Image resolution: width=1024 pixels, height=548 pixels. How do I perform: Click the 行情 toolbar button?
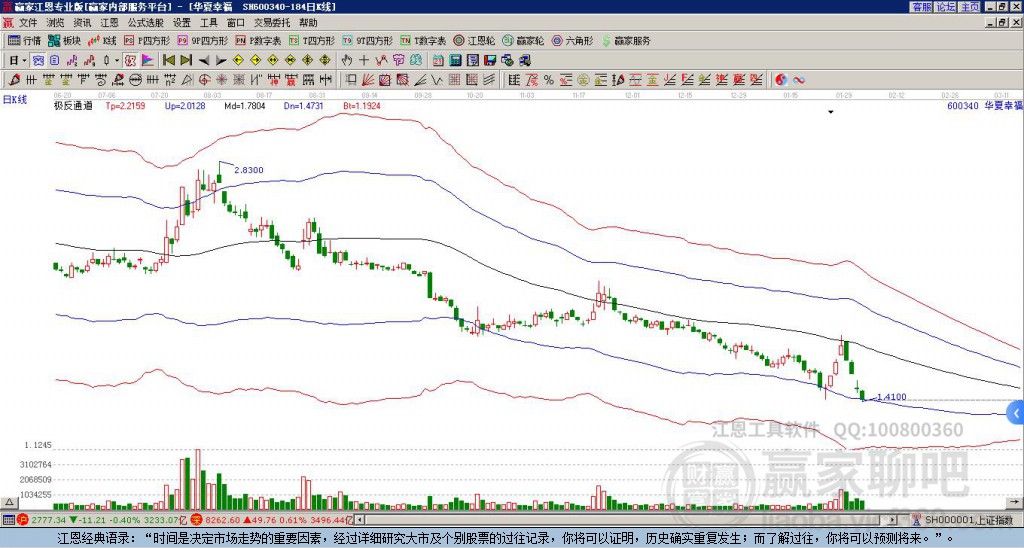(x=24, y=40)
